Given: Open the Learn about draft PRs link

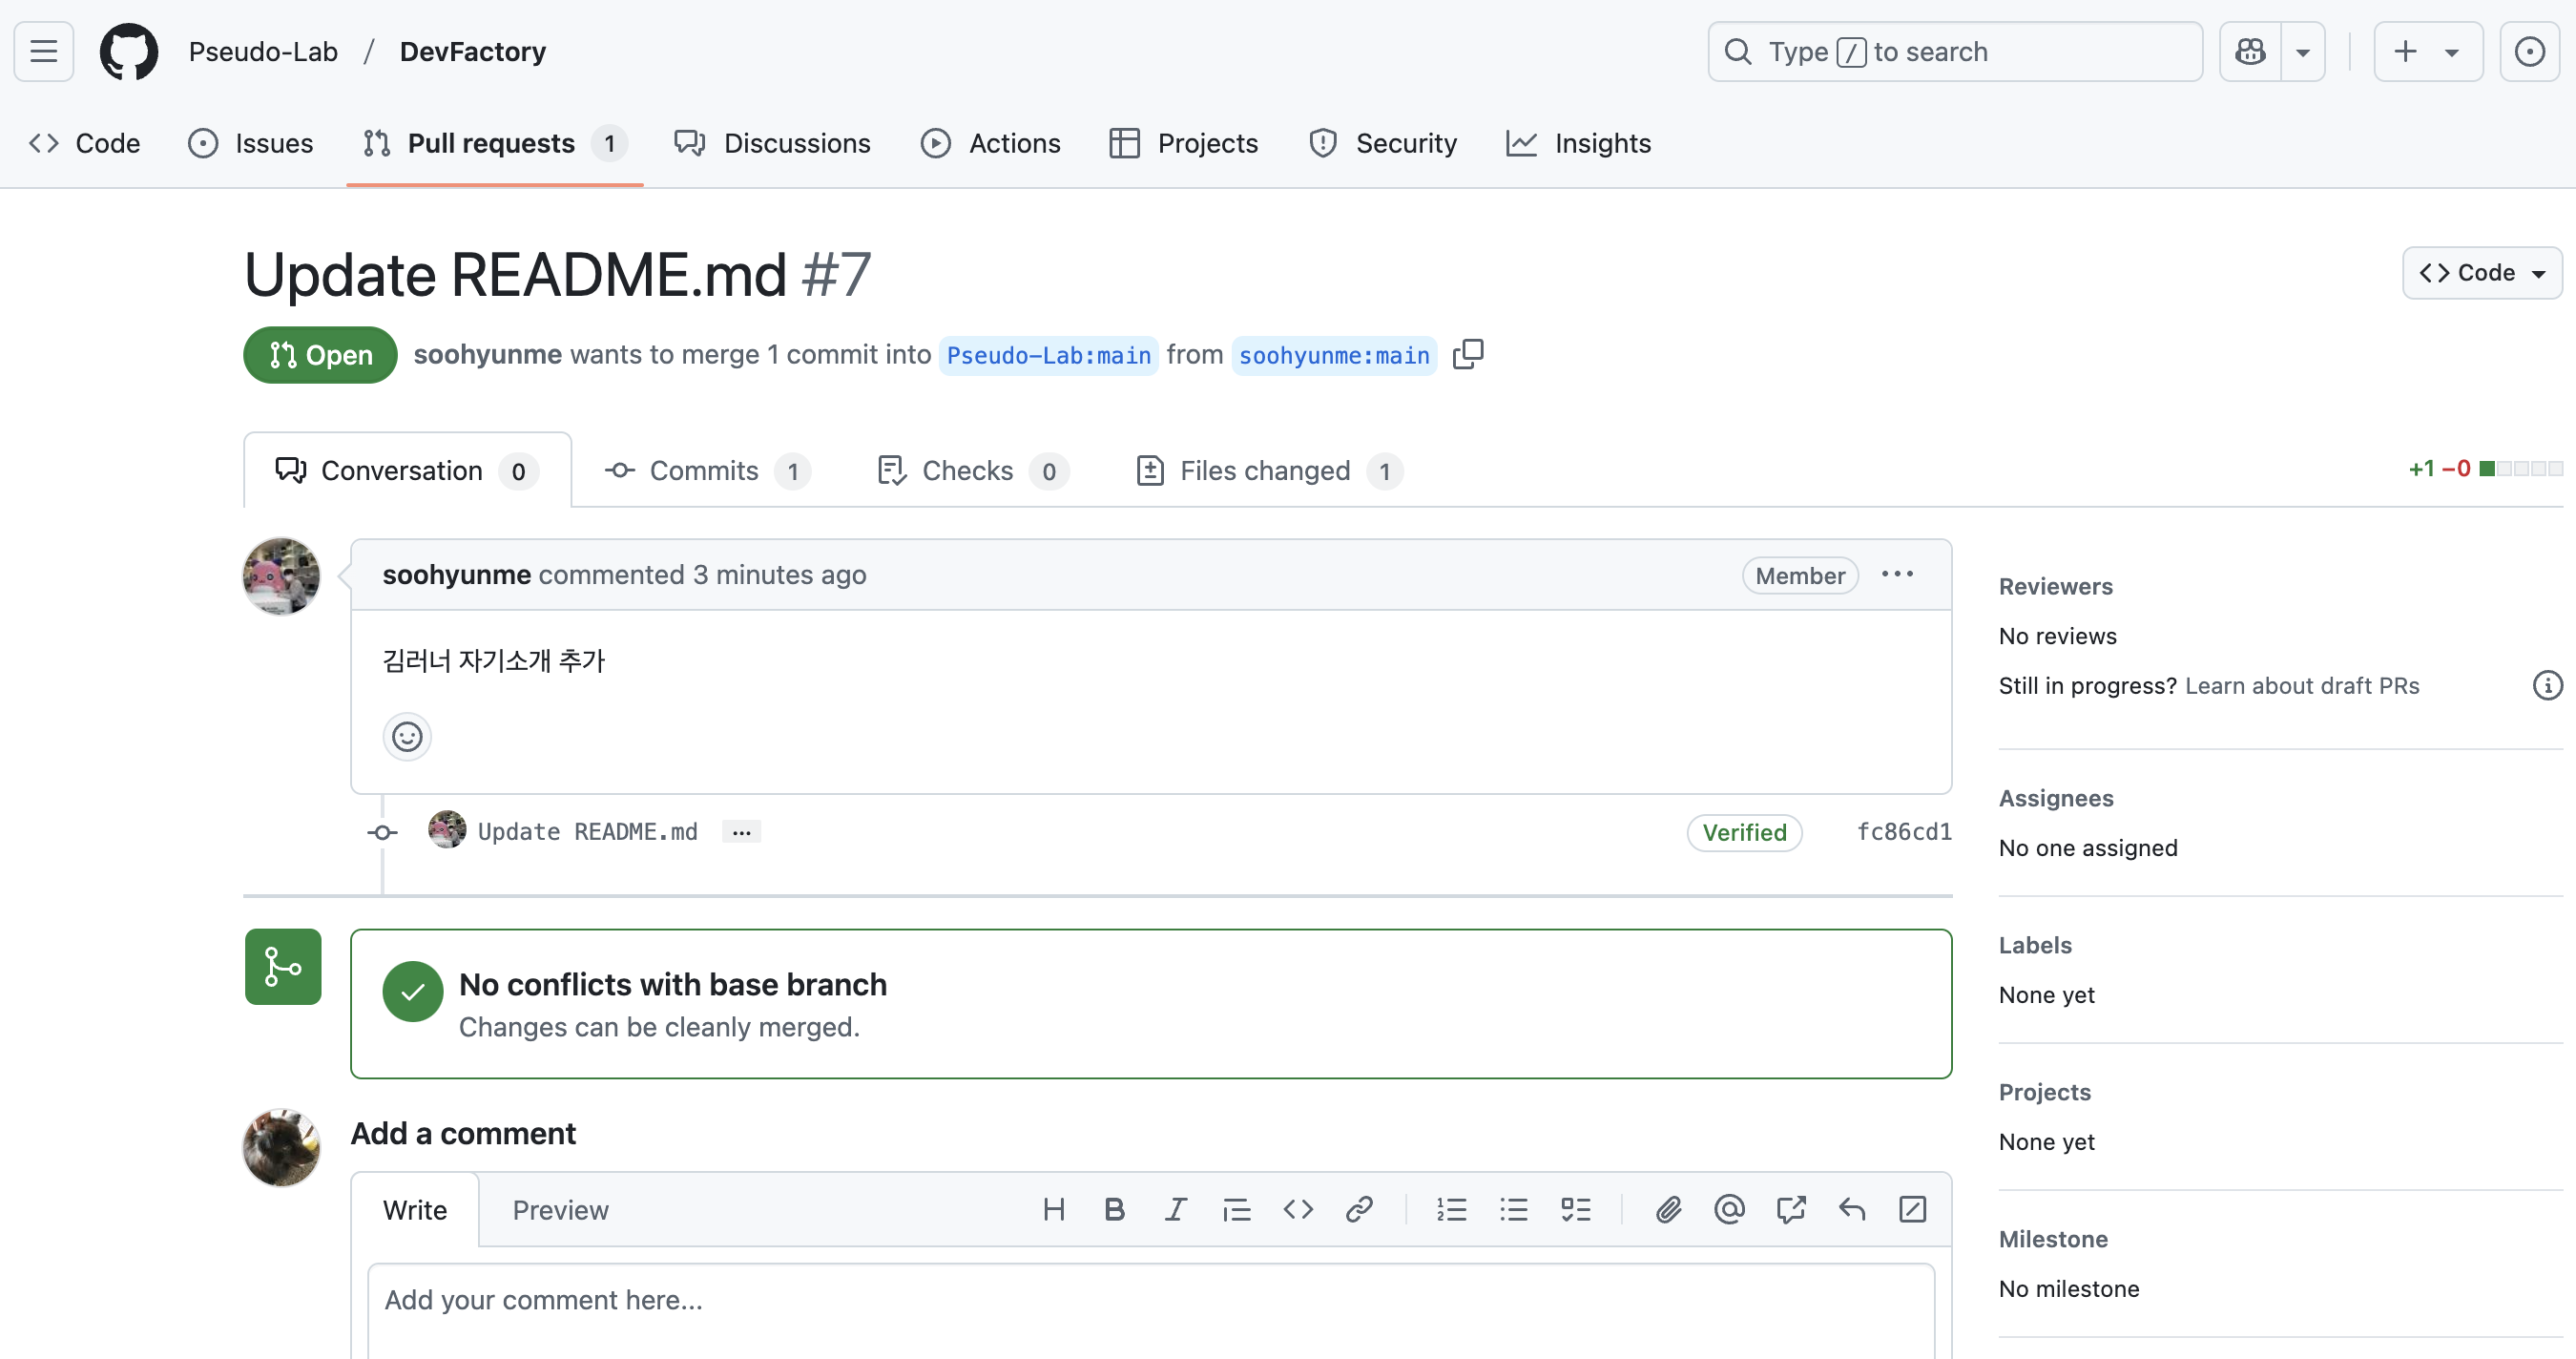Looking at the screenshot, I should (2302, 686).
